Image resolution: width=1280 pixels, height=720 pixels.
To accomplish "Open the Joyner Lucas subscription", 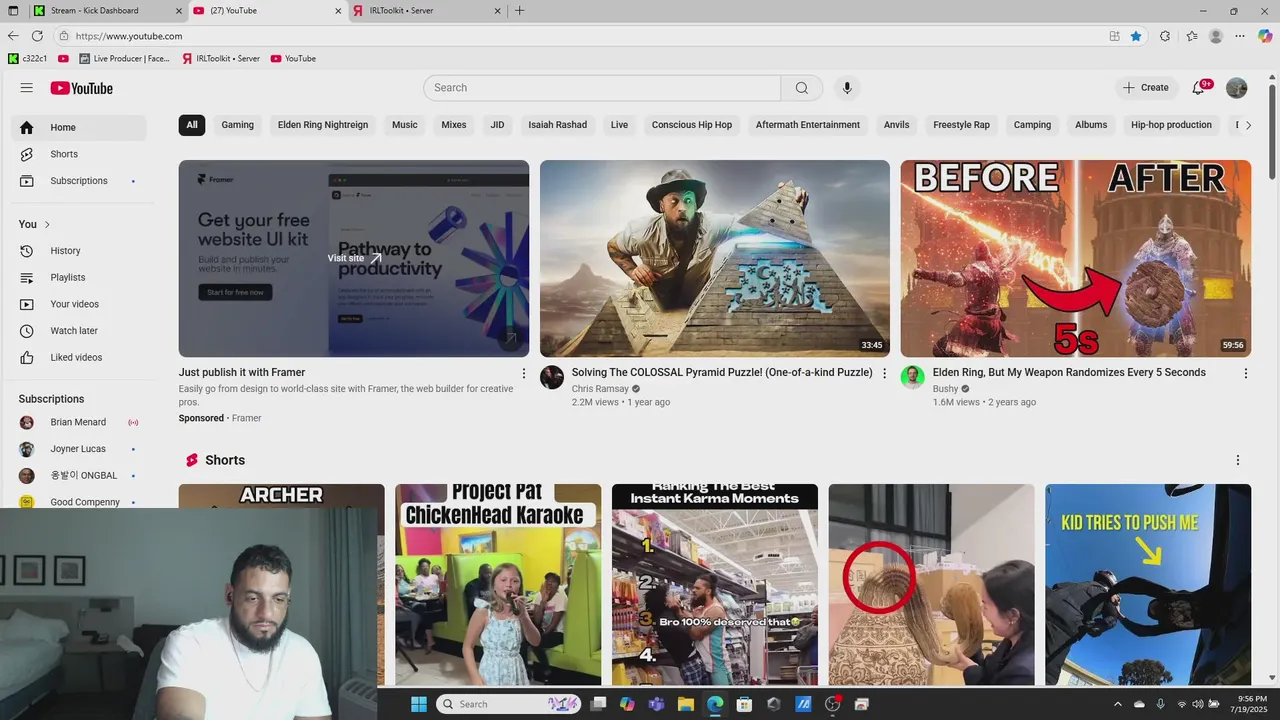I will 79,449.
